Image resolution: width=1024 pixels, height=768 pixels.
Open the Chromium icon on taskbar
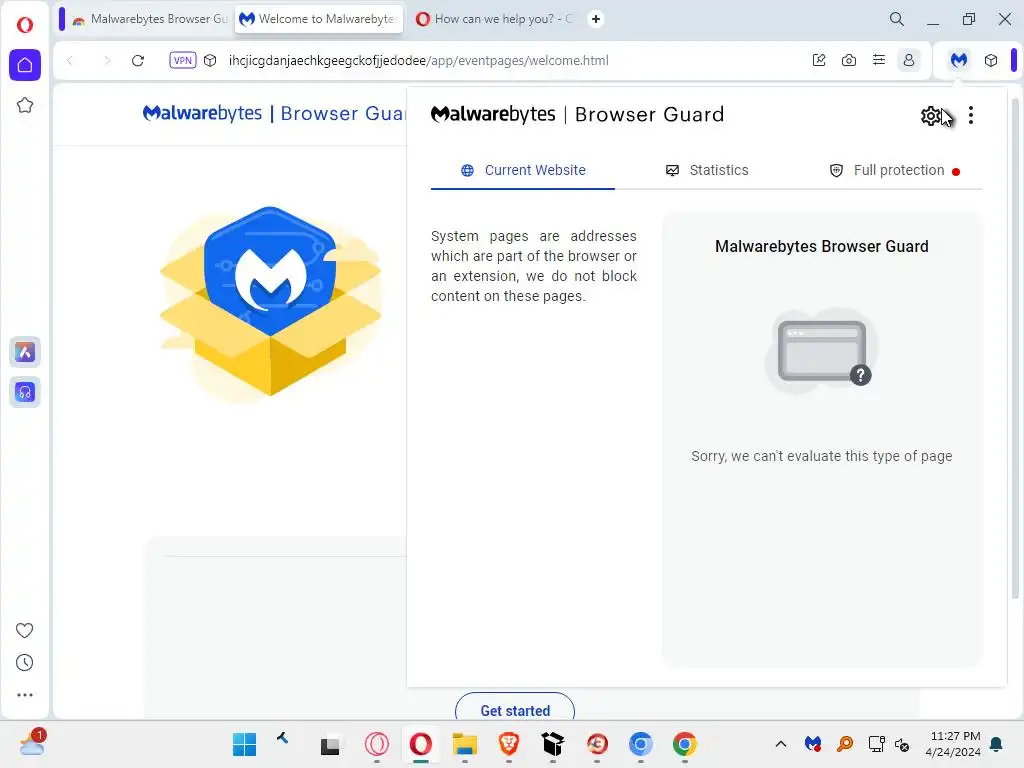[x=641, y=744]
